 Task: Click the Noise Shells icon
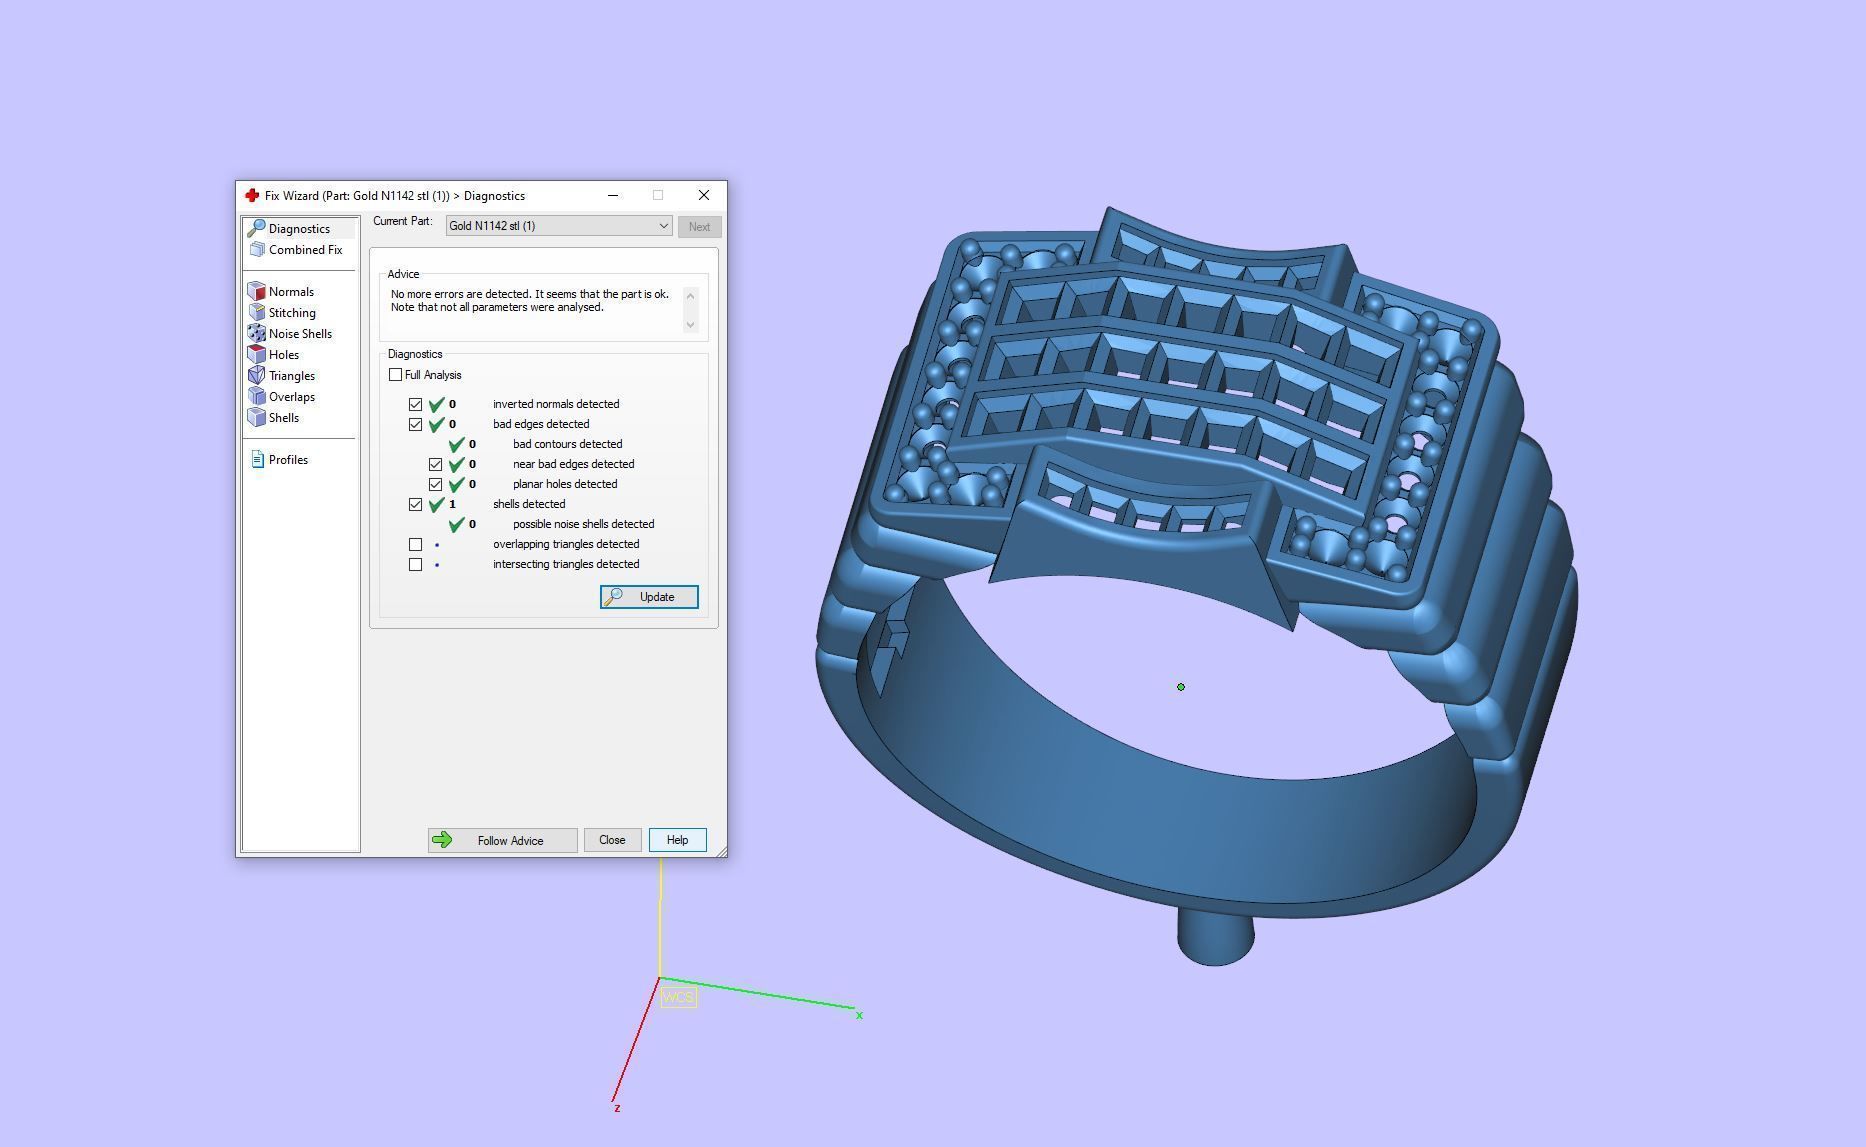click(x=257, y=334)
